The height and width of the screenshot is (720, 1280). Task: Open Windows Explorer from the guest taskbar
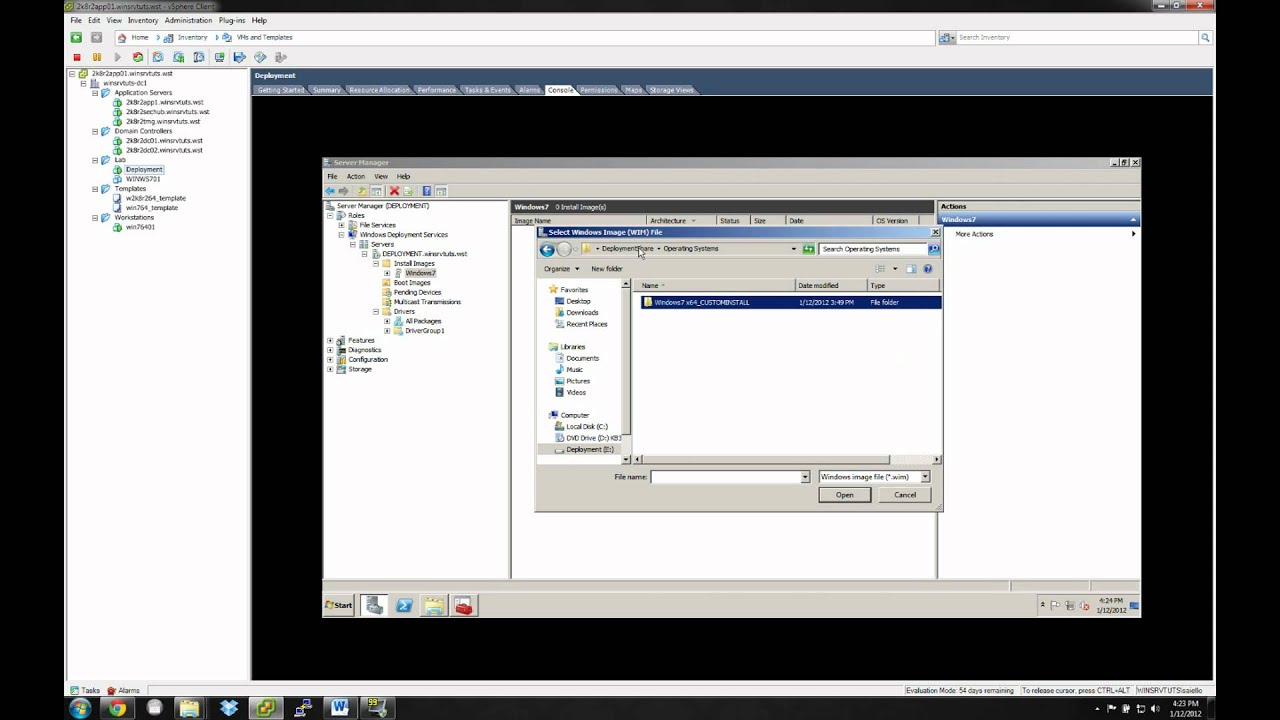click(x=433, y=605)
